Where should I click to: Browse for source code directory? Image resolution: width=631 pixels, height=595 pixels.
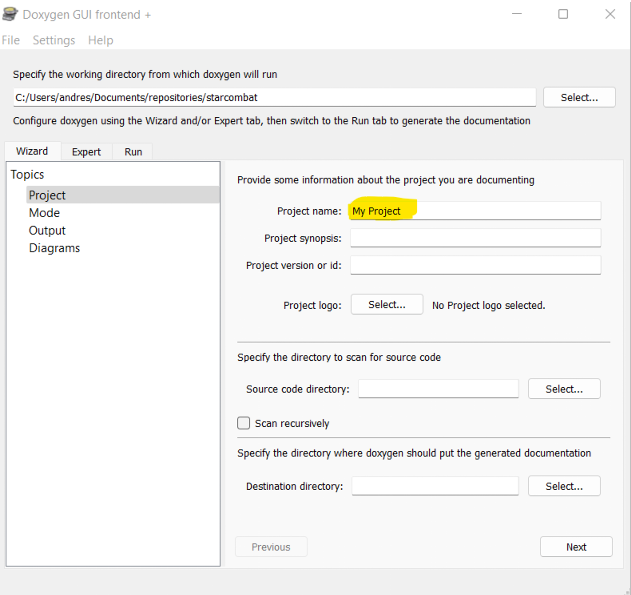564,389
